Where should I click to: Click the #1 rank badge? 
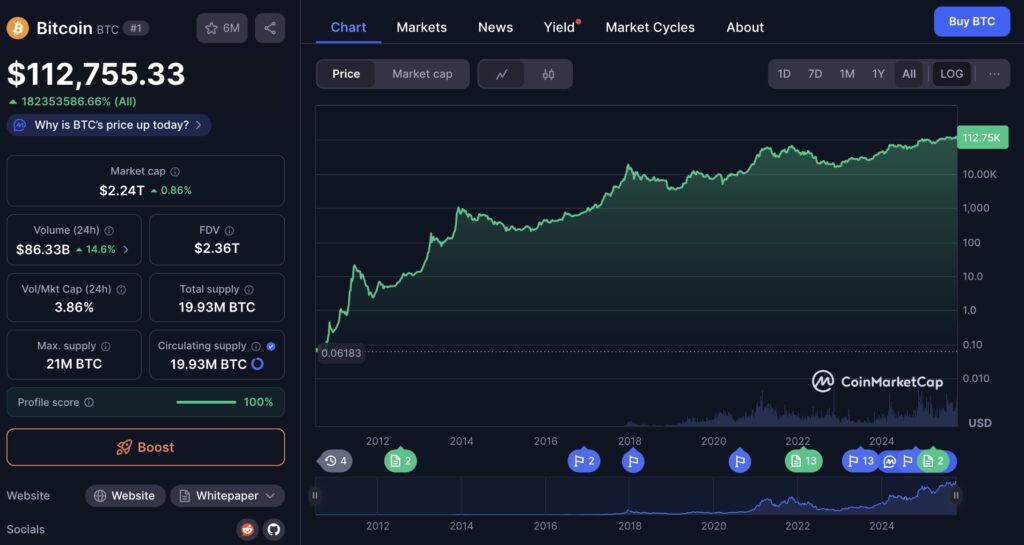(x=136, y=28)
